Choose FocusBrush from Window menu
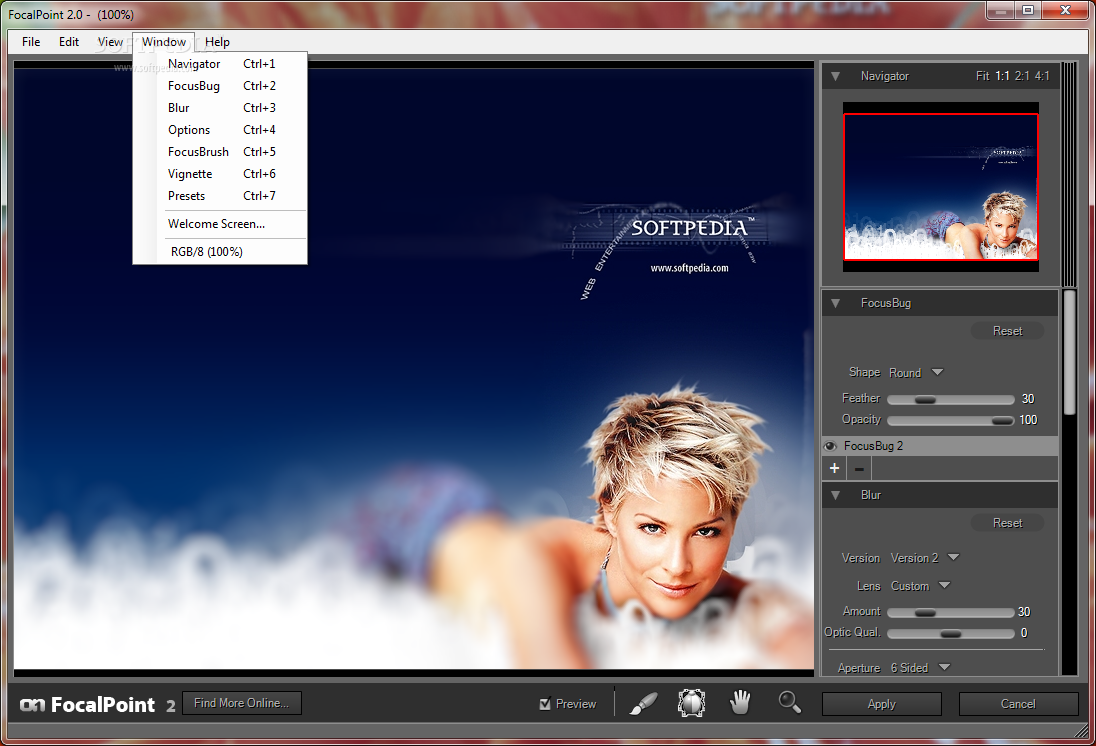This screenshot has width=1096, height=746. tap(220, 152)
